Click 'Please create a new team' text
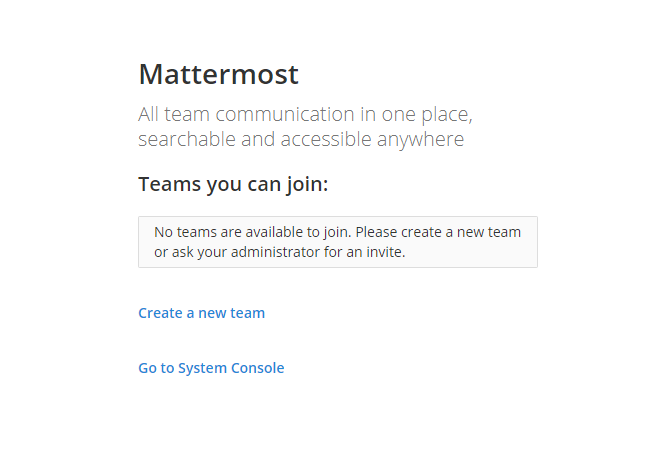The height and width of the screenshot is (453, 666). pyautogui.click(x=438, y=232)
